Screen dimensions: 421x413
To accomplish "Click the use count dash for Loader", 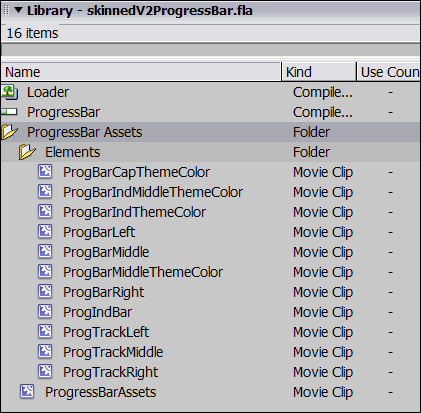I will [390, 92].
